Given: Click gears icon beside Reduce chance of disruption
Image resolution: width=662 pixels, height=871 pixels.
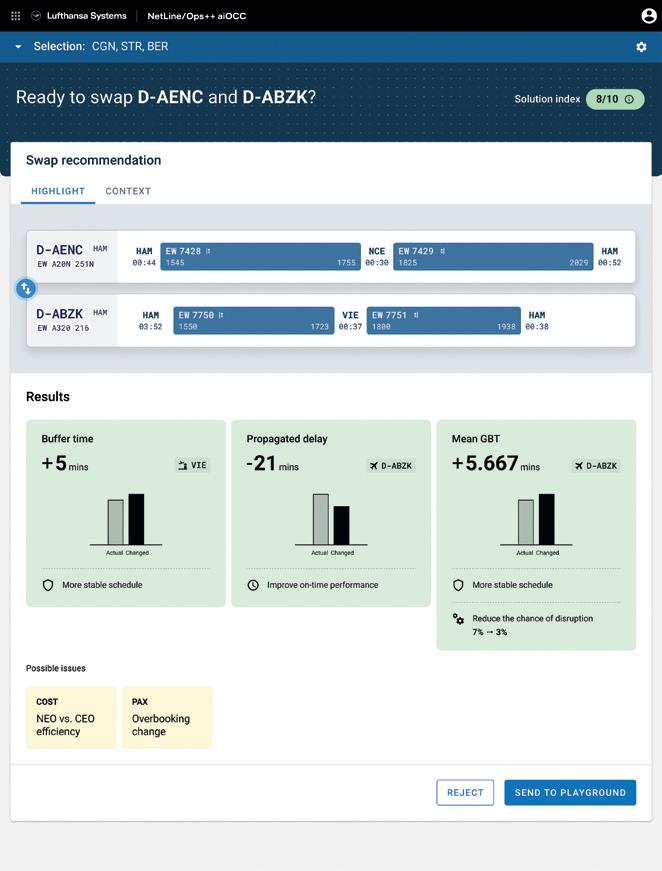Looking at the screenshot, I should (x=458, y=619).
